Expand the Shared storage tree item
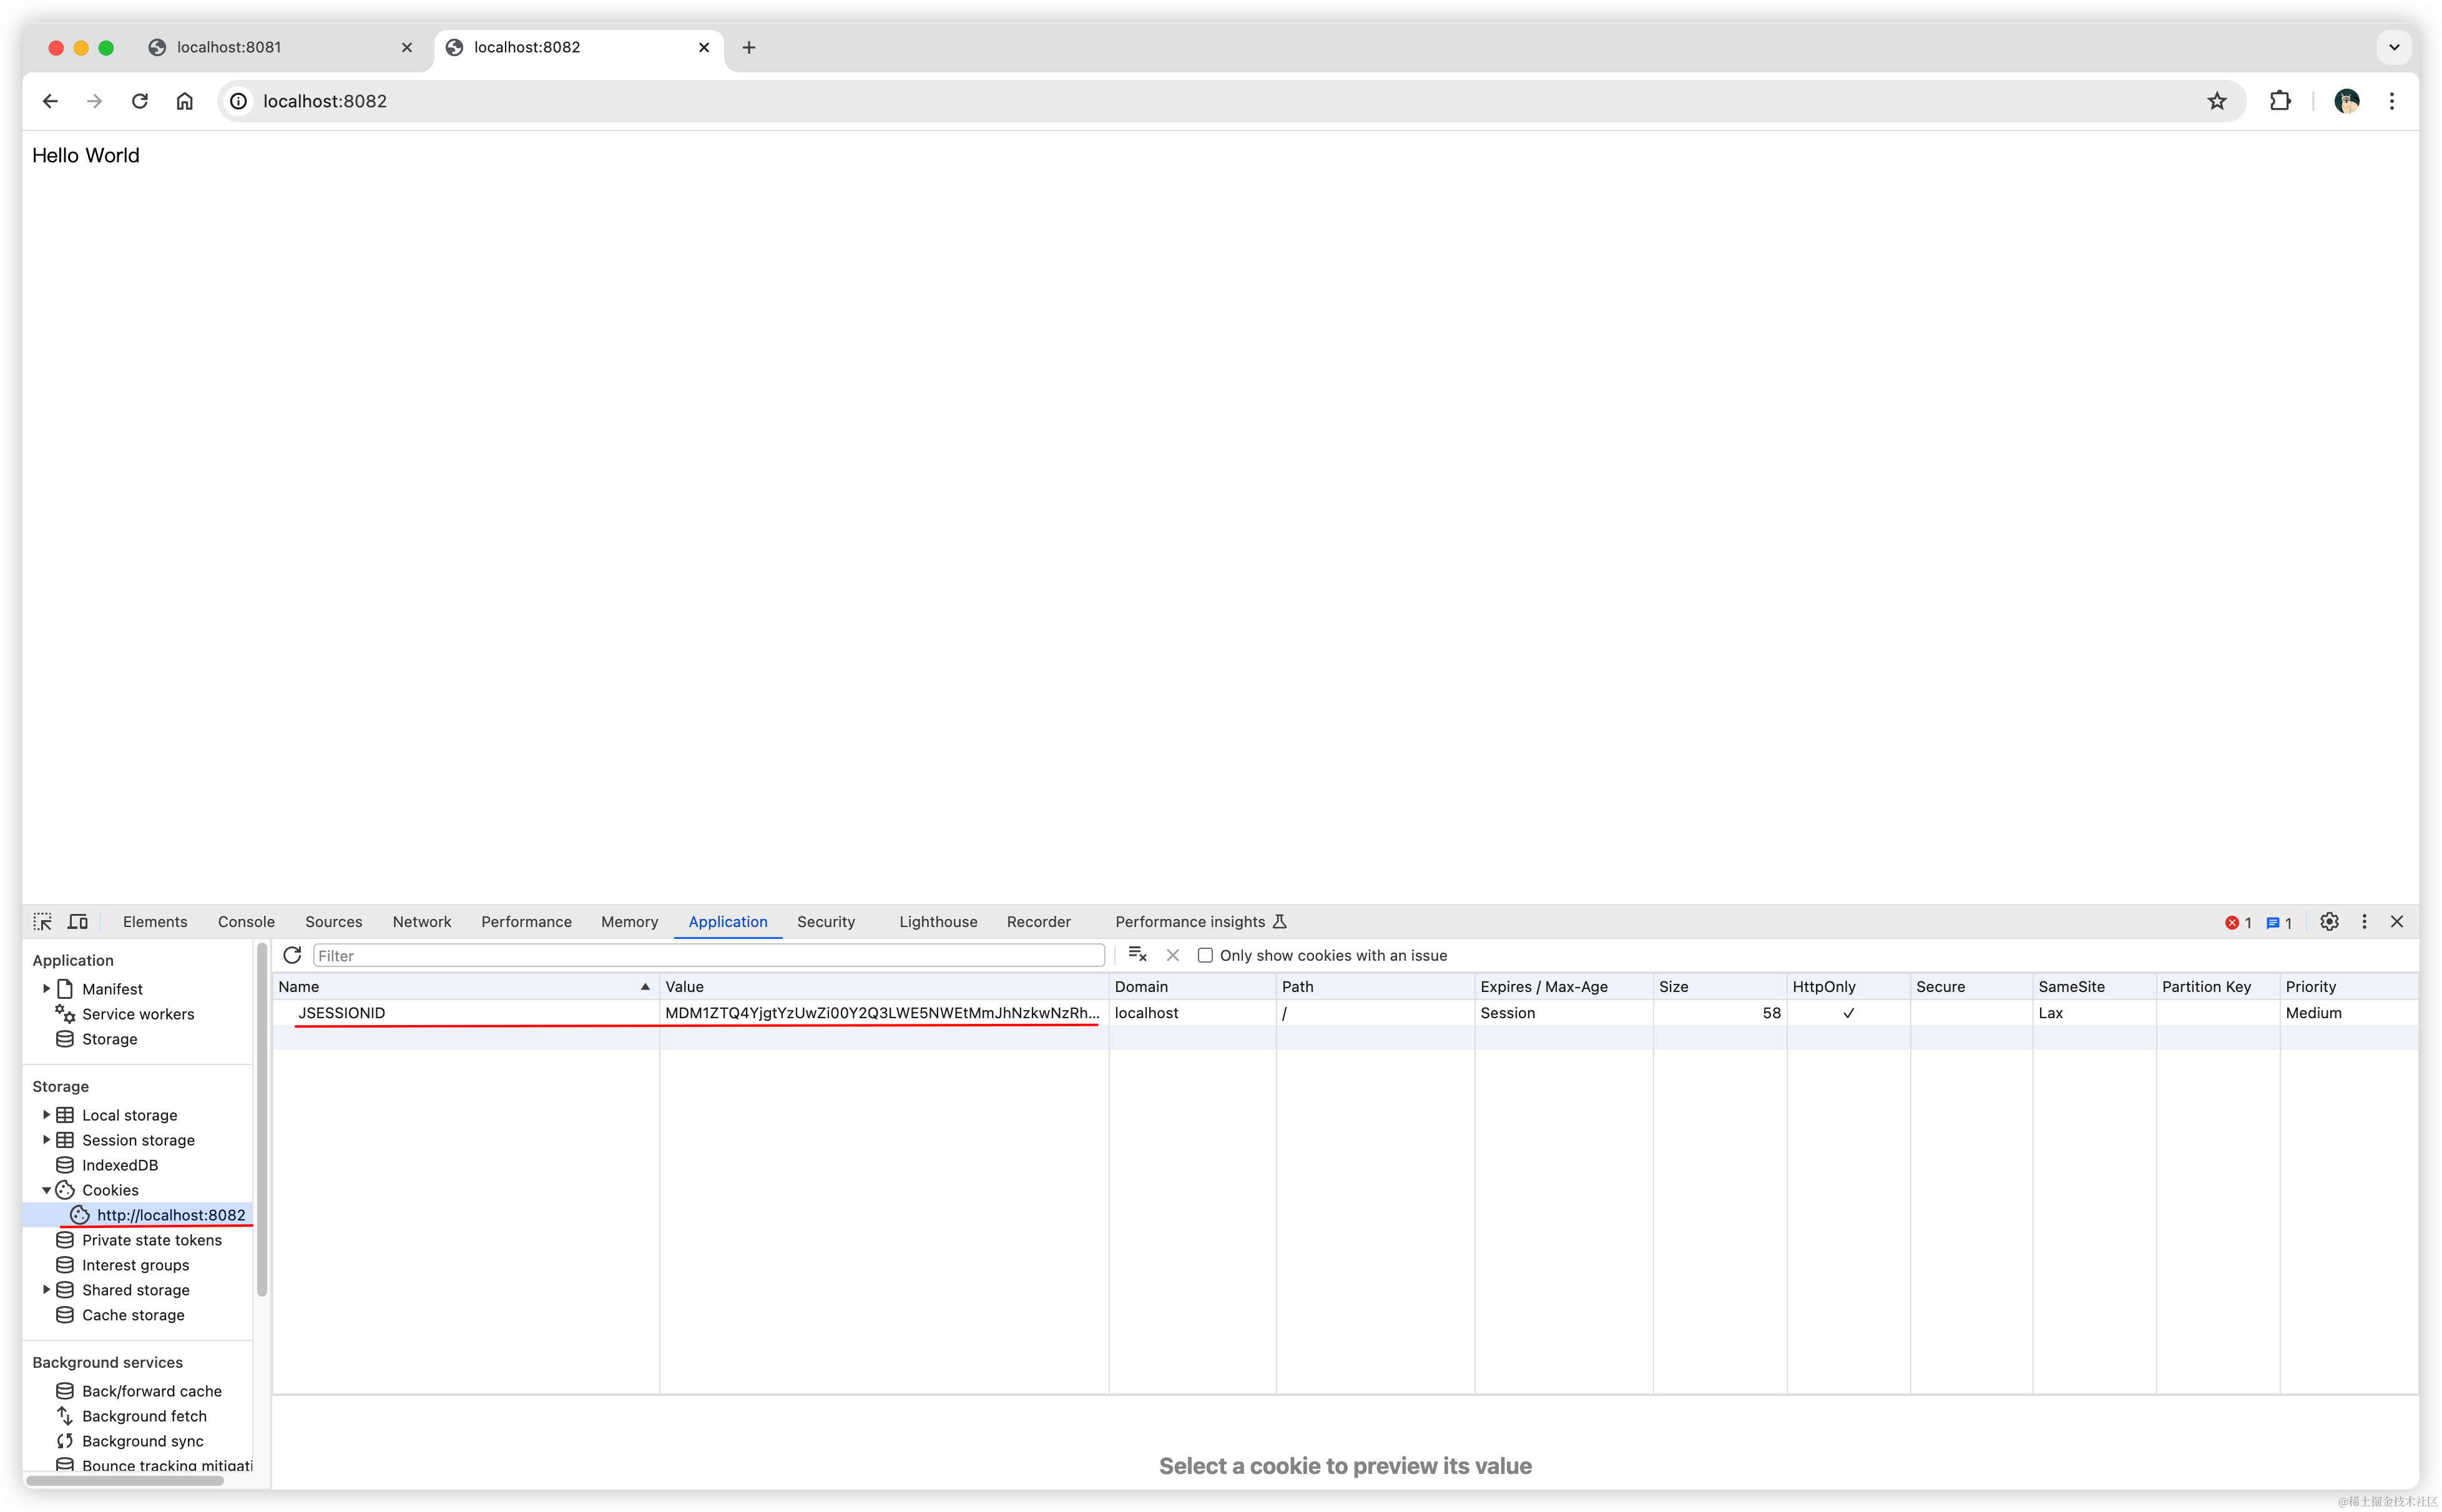Screen dimensions: 2442x1512 click(46, 1289)
